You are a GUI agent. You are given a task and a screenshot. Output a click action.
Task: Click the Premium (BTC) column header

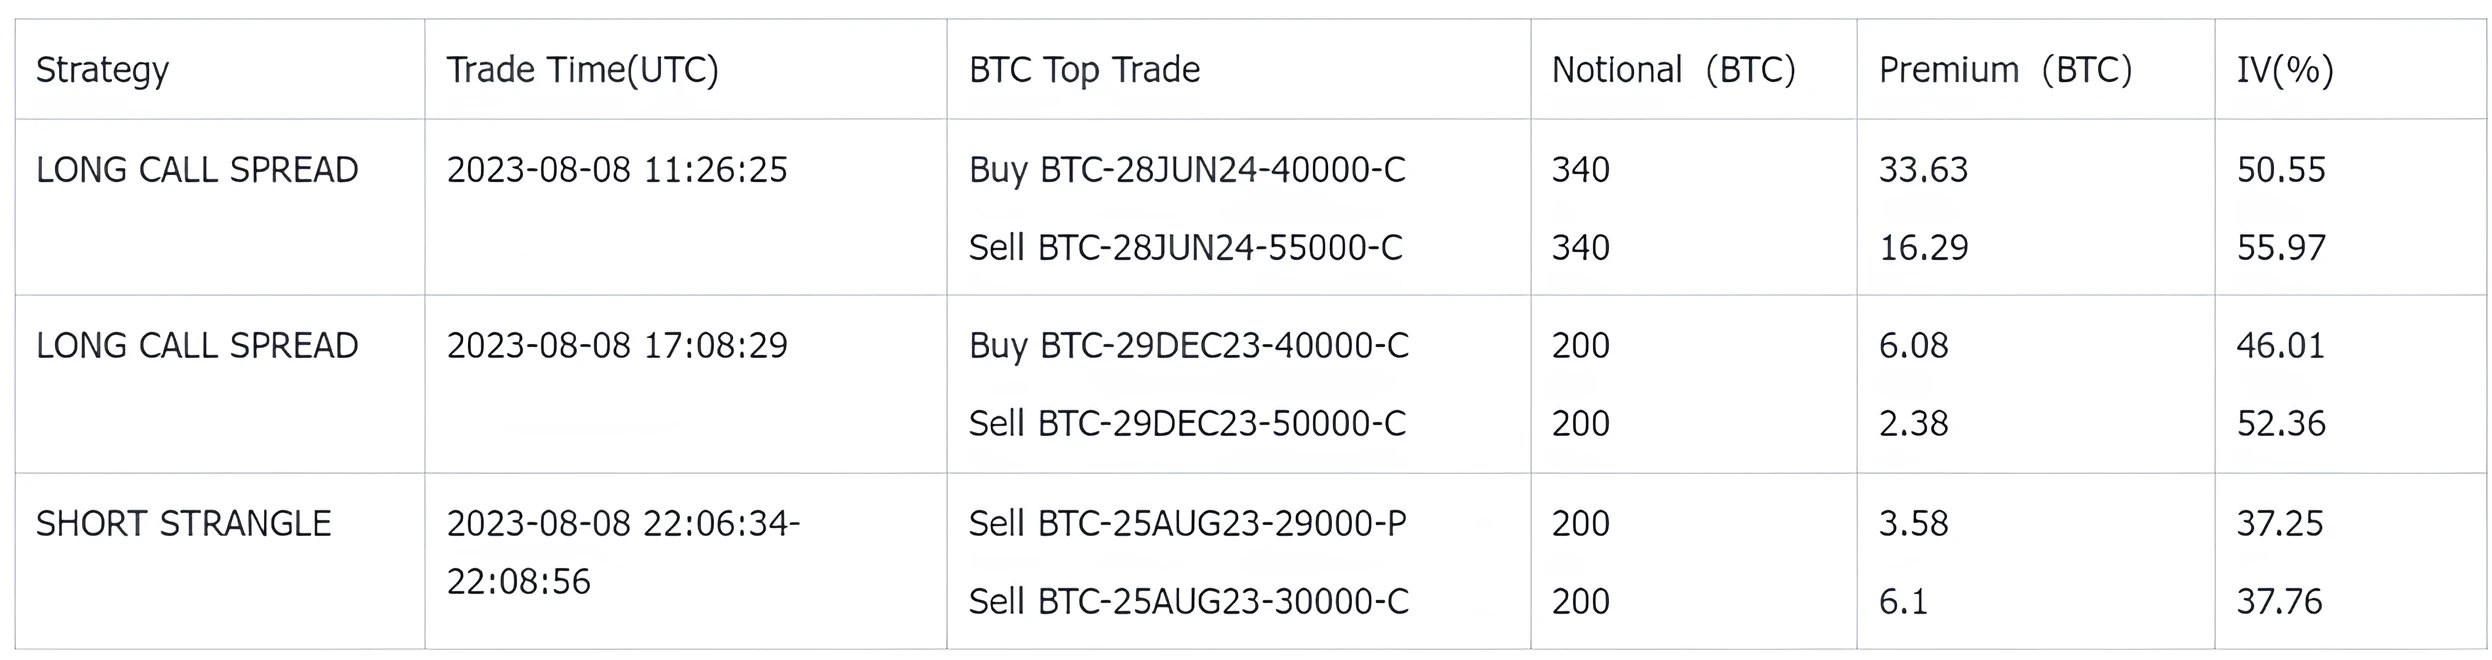coord(2006,70)
